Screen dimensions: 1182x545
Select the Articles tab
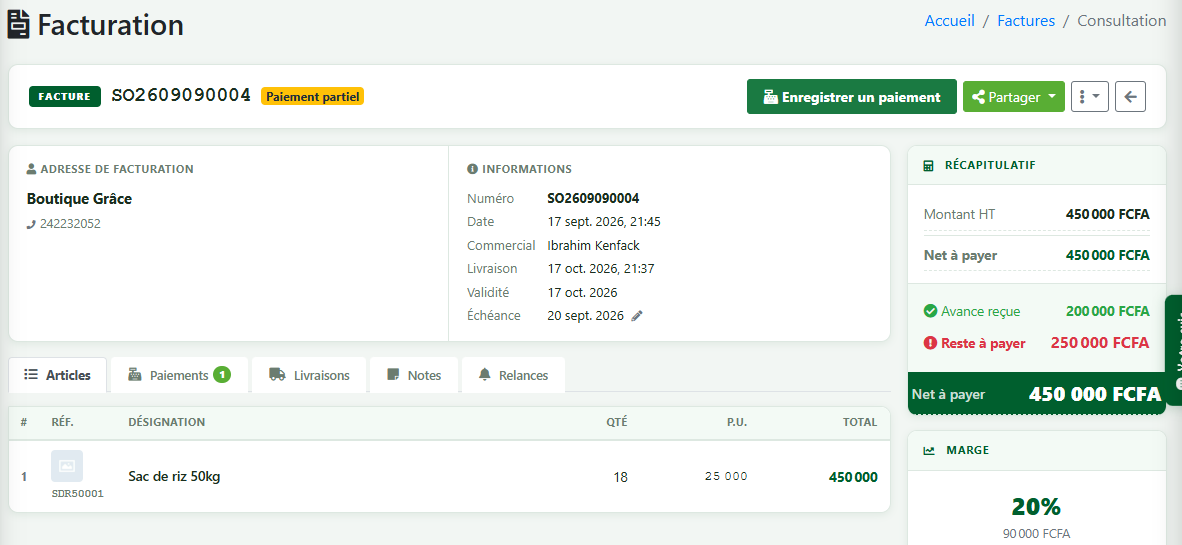(58, 375)
